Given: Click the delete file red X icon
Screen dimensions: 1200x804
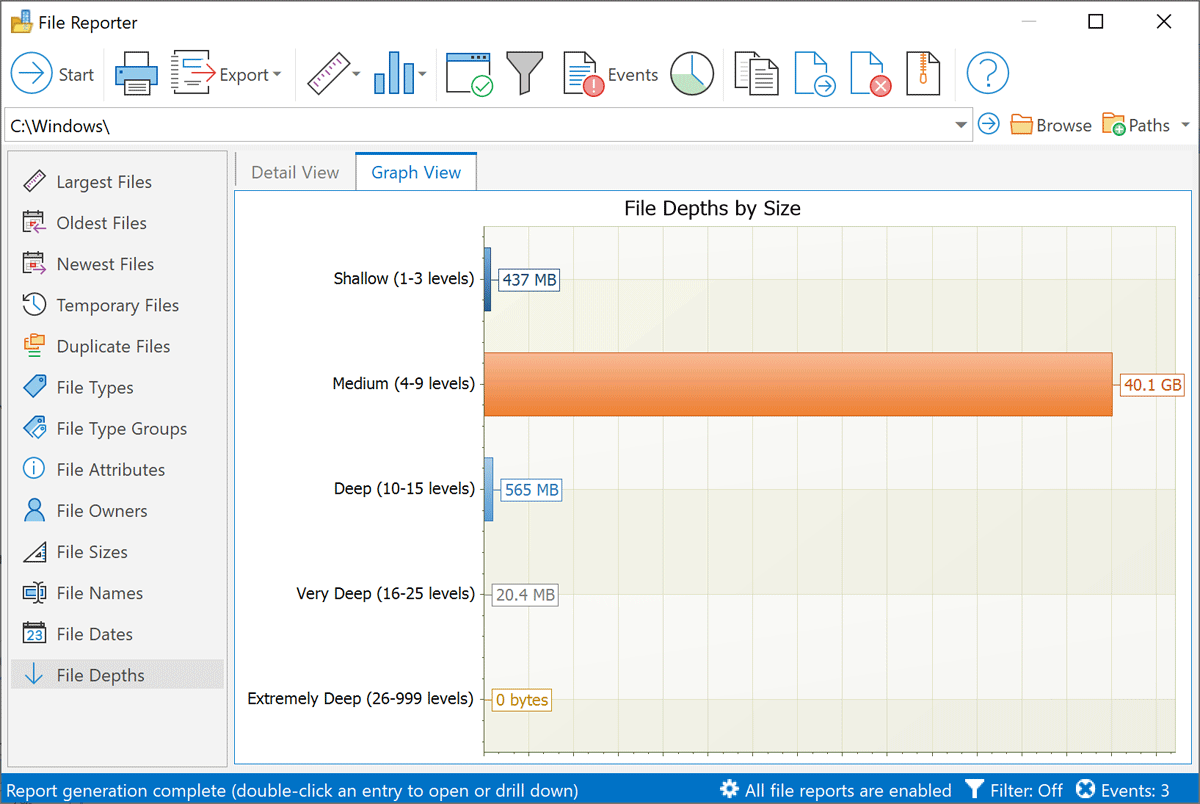Looking at the screenshot, I should (x=869, y=74).
